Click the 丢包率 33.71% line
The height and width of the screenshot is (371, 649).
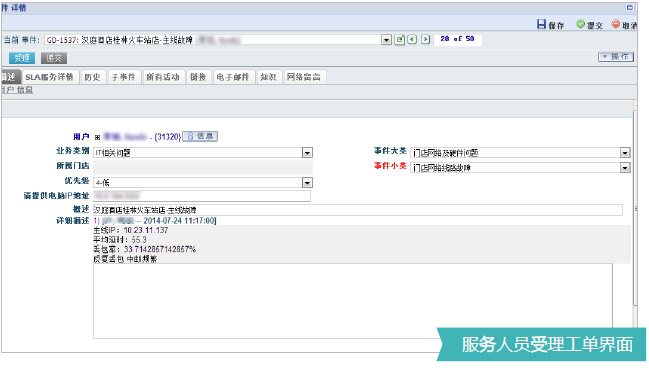tap(144, 249)
